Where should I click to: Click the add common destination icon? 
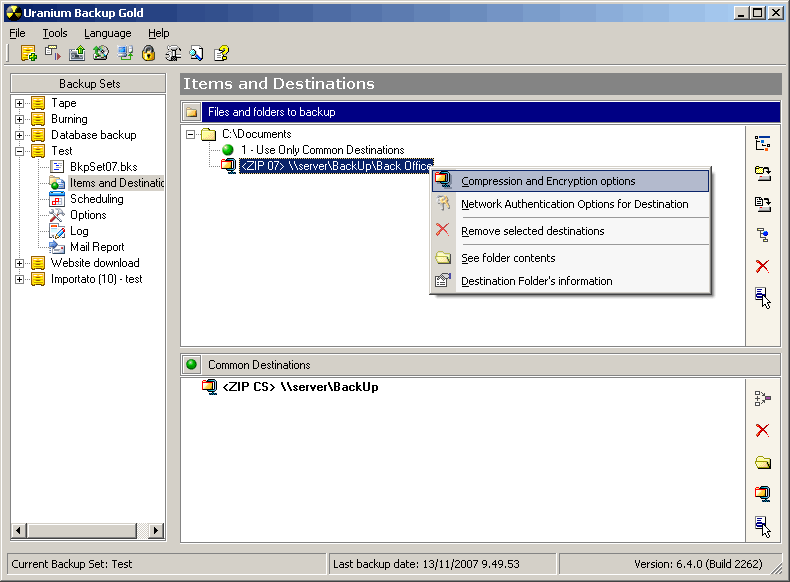(762, 399)
